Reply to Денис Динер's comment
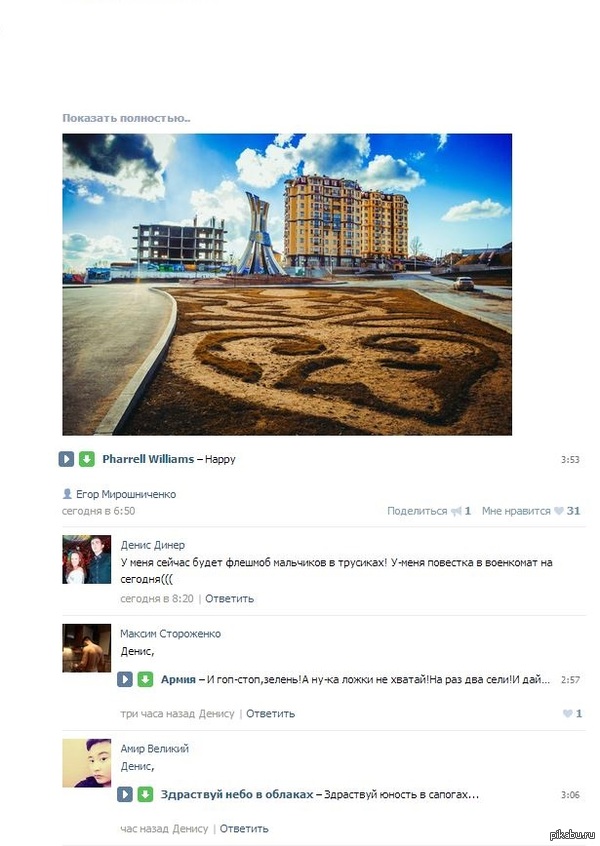 229,598
